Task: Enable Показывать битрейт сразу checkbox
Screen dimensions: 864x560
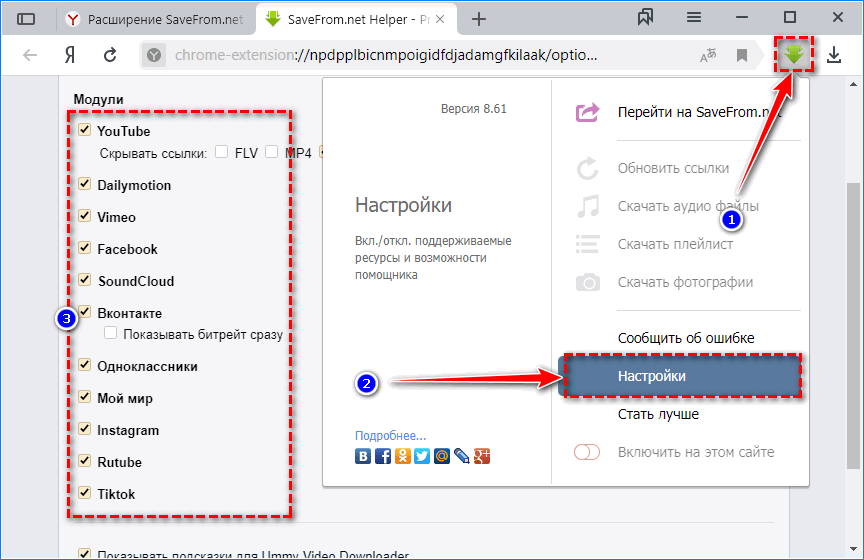Action: (x=110, y=333)
